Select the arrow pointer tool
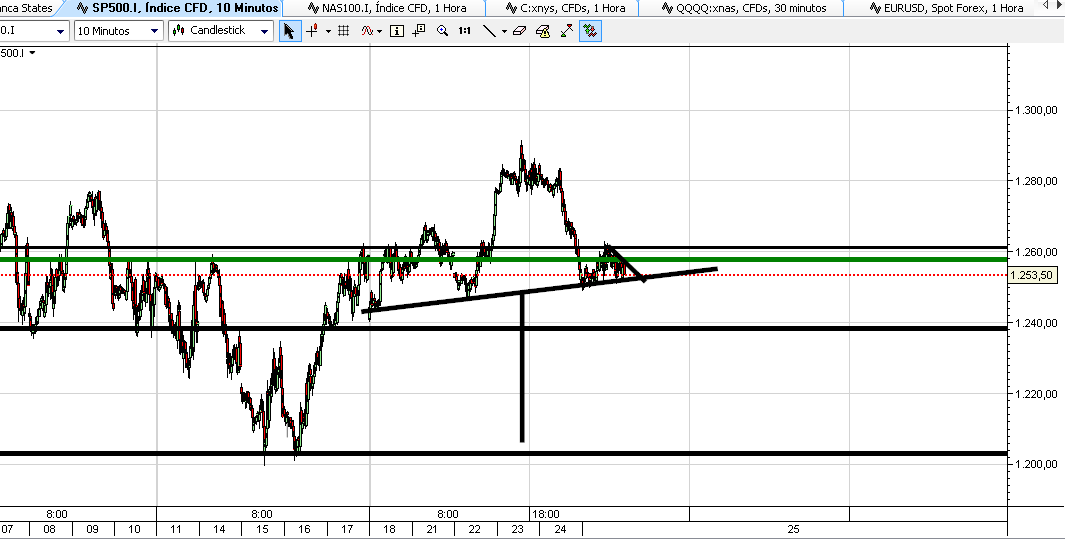Screen dimensions: 1065x540 289,31
